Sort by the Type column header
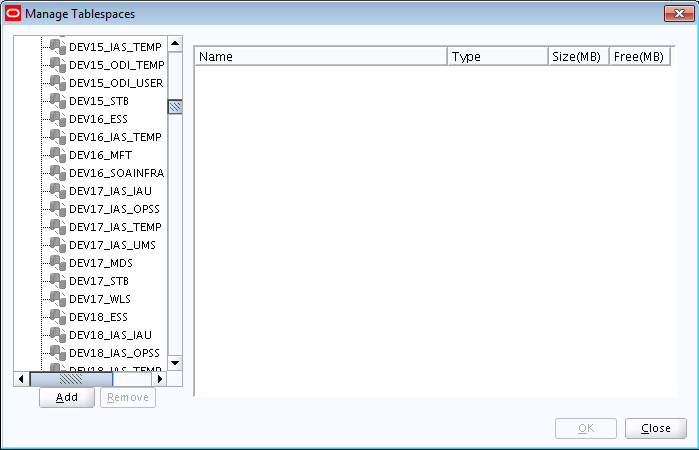The height and width of the screenshot is (450, 699). (498, 57)
